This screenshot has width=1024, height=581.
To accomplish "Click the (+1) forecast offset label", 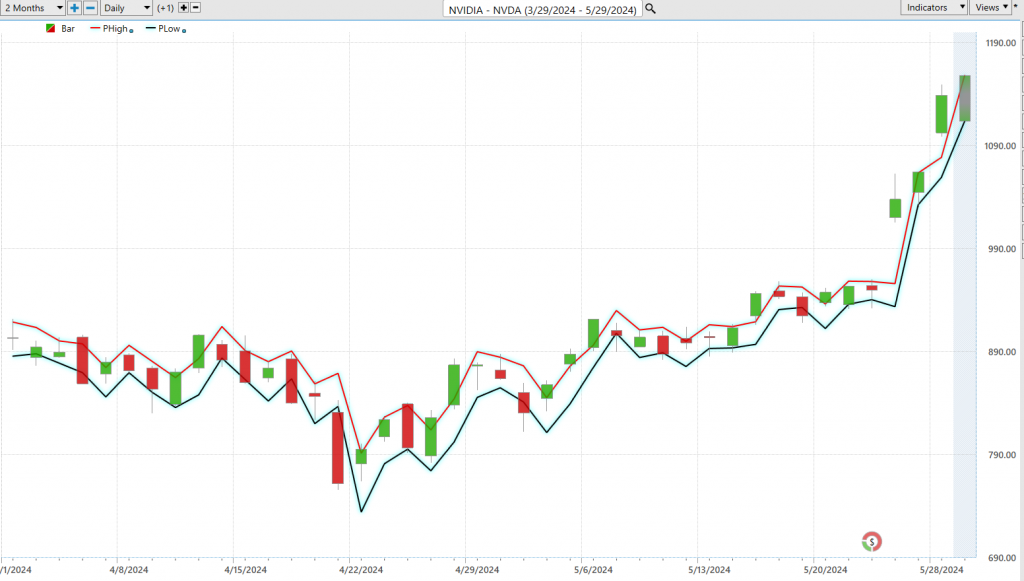I will click(x=165, y=8).
